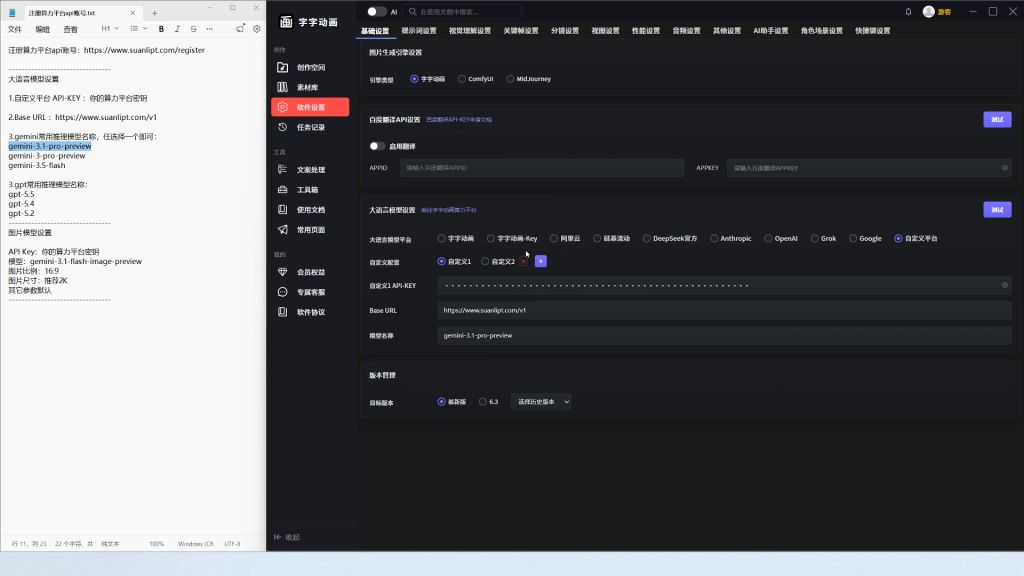The image size is (1024, 576).
Task: Click the Notepad announcement megaphone icon
Action: (240, 29)
